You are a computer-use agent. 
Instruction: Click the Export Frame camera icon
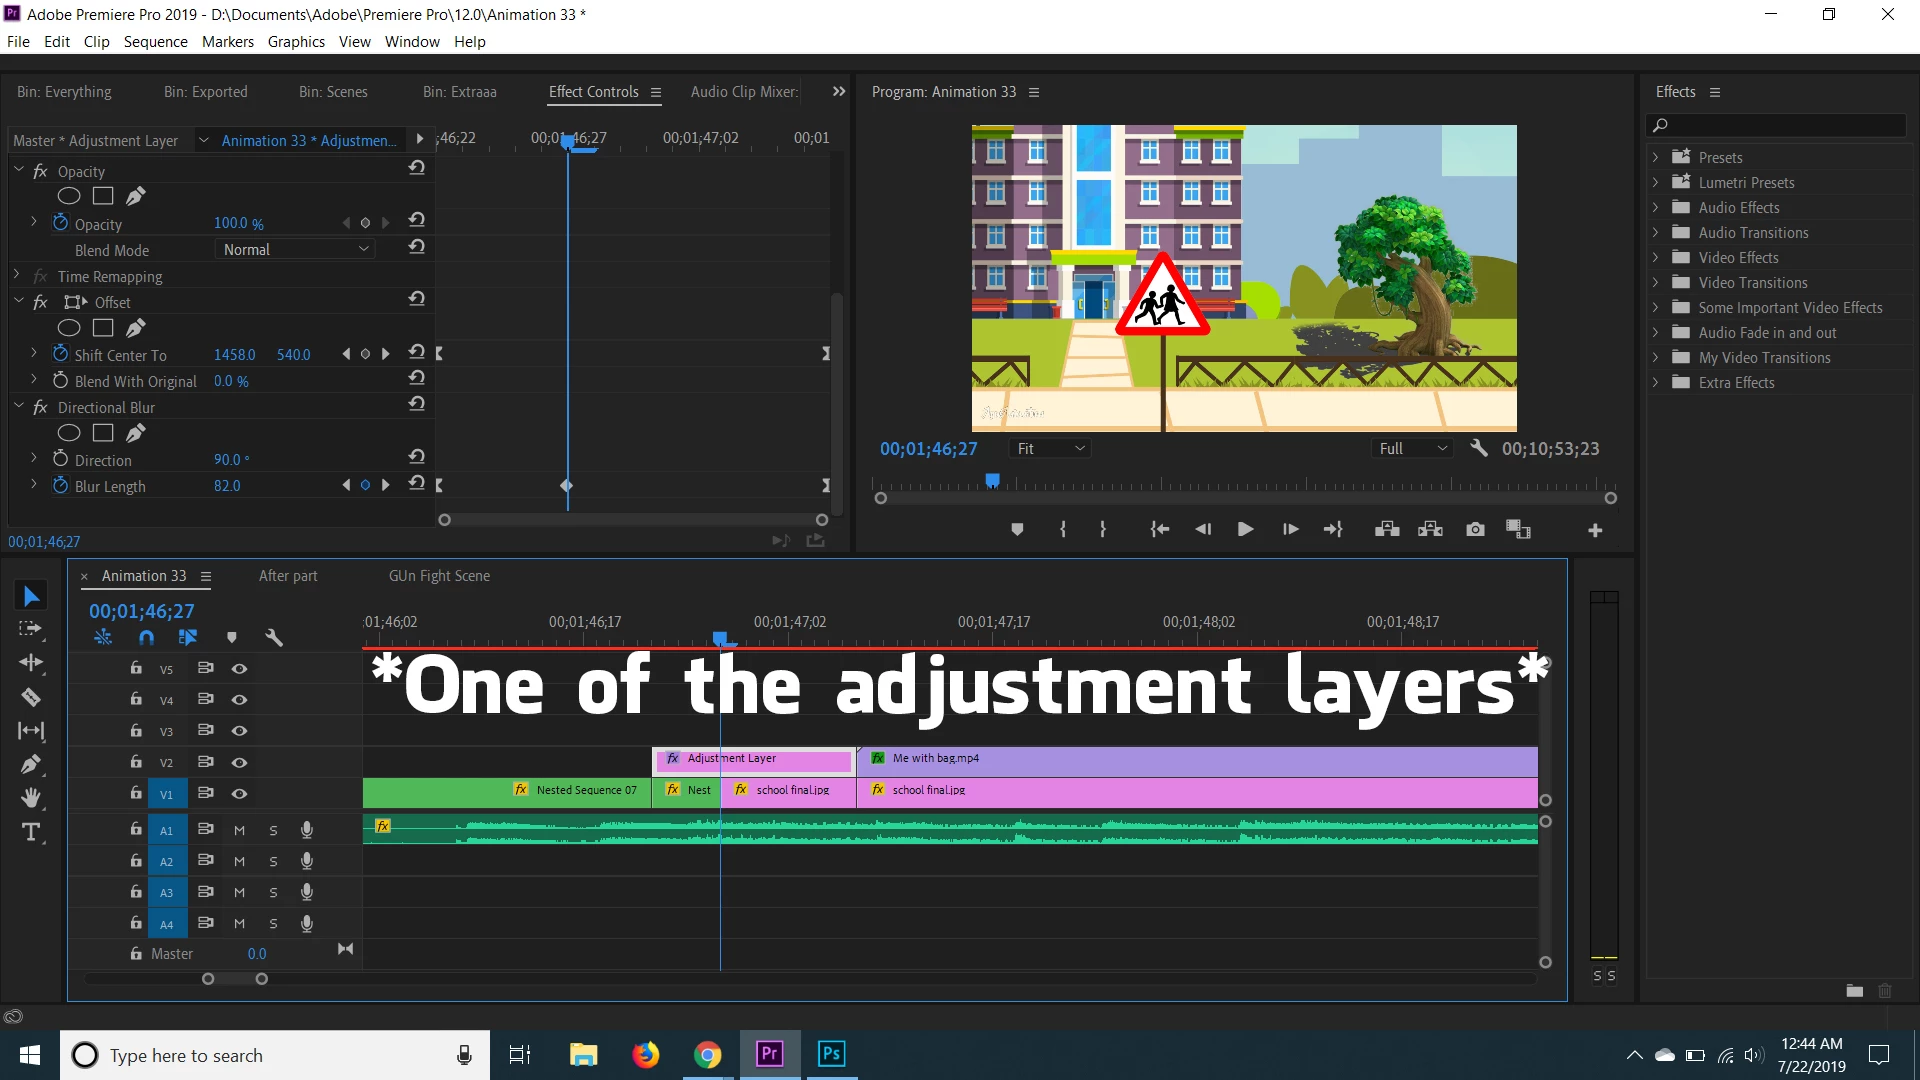click(1475, 530)
